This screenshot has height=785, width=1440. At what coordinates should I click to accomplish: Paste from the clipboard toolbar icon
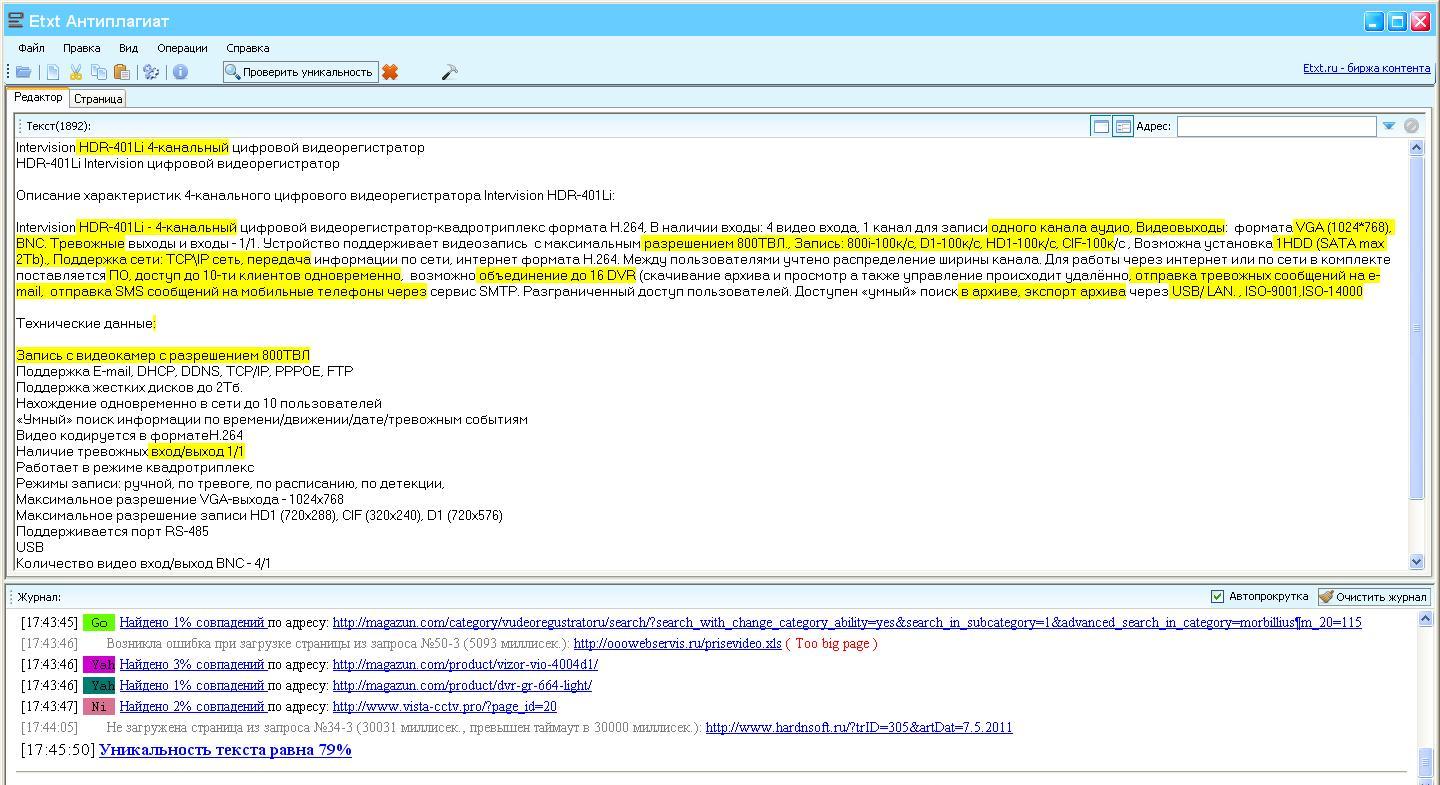(x=121, y=72)
